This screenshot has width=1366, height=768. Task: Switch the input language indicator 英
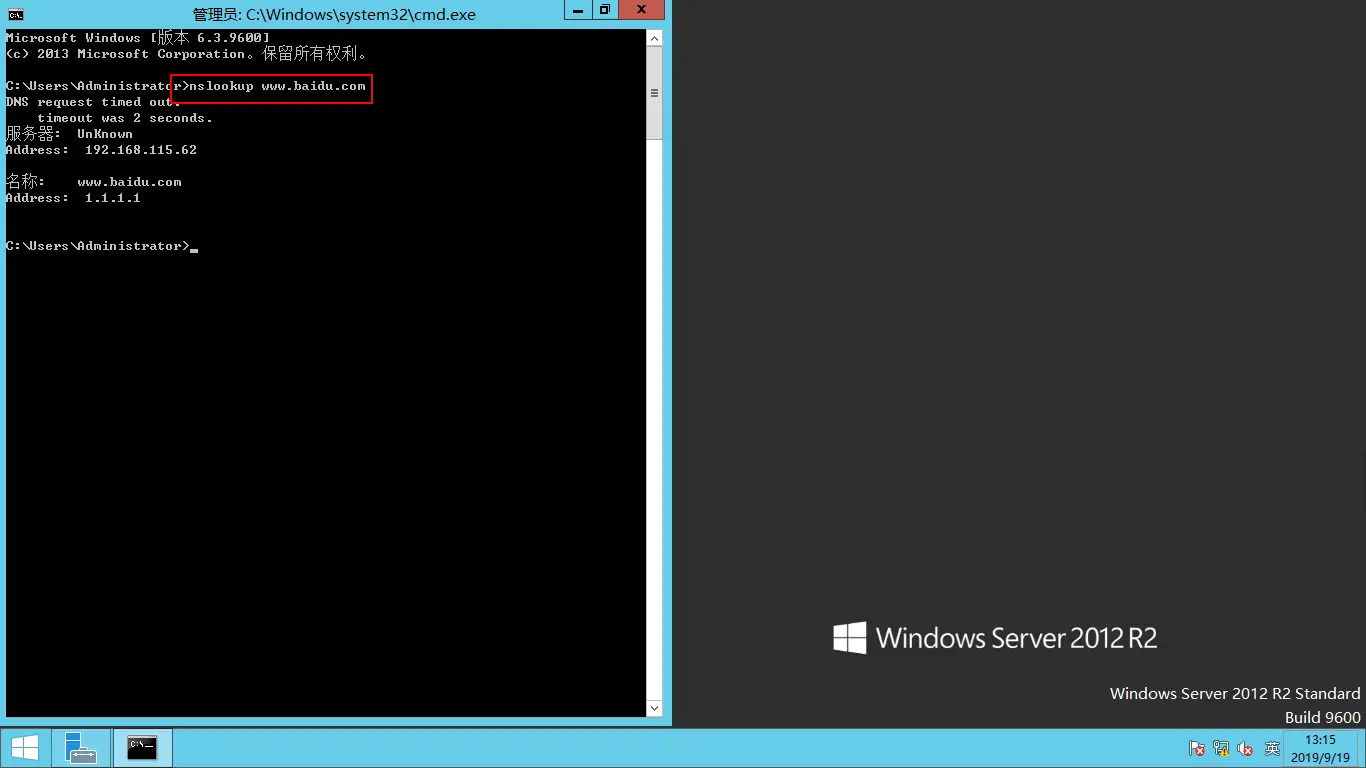(x=1272, y=748)
